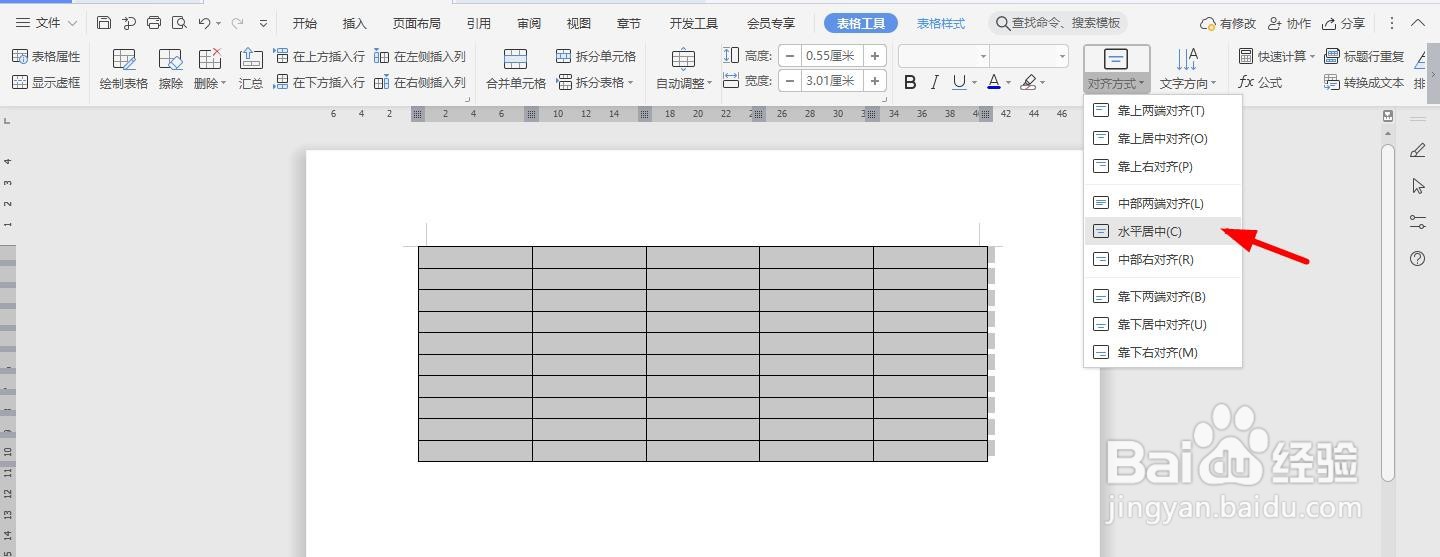Open the Delete (删除) dropdown

210,70
